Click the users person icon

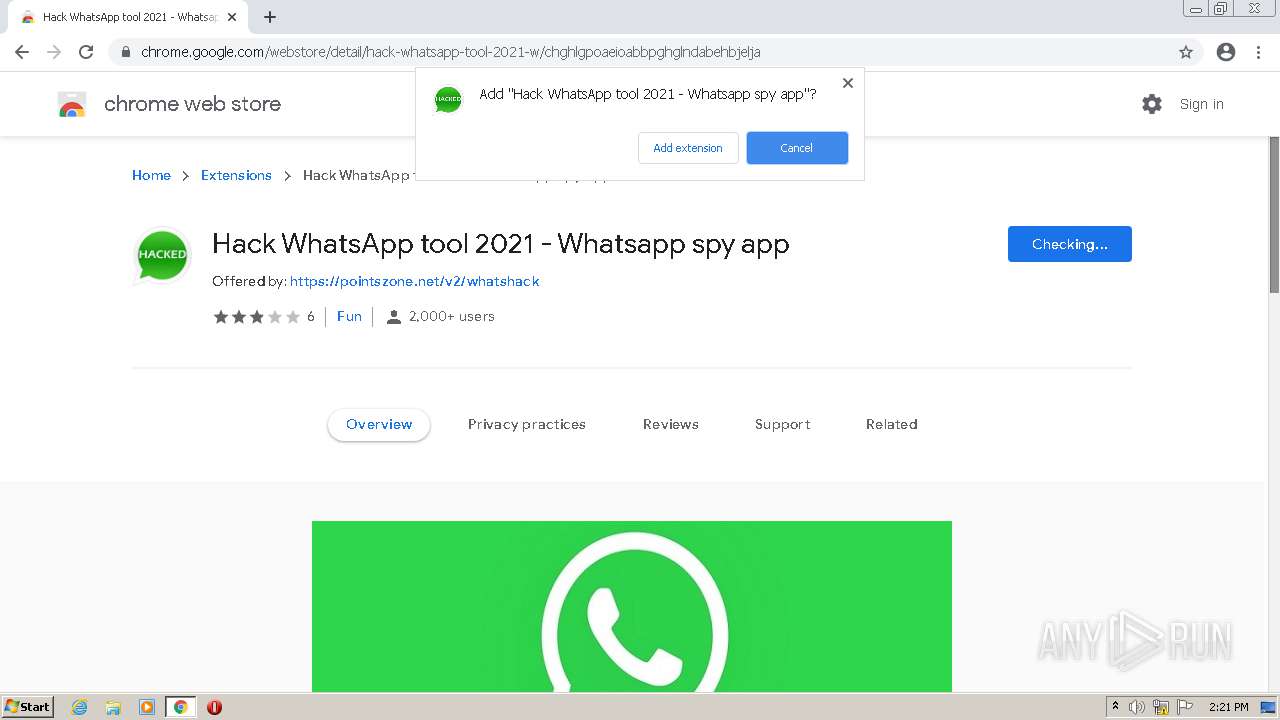(x=394, y=317)
